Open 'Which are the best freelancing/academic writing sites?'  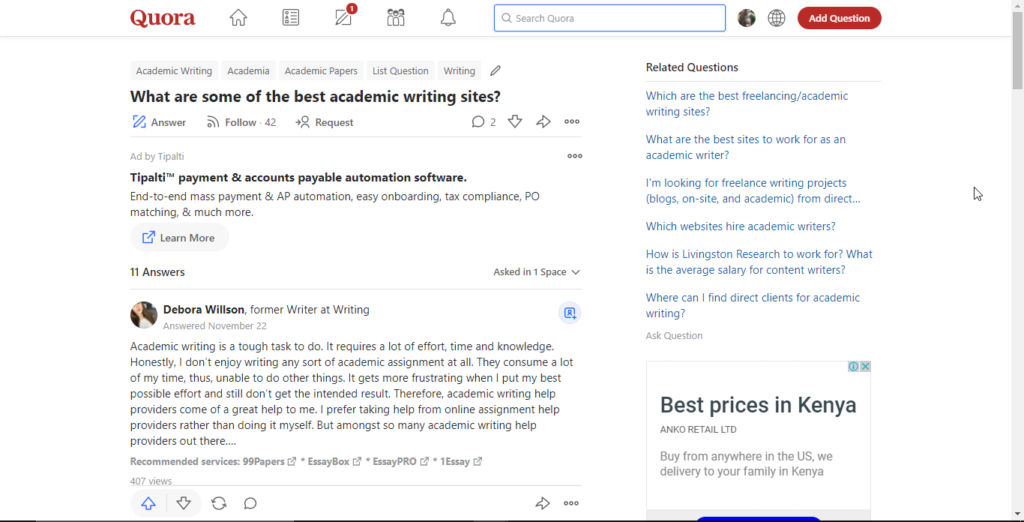pyautogui.click(x=746, y=104)
